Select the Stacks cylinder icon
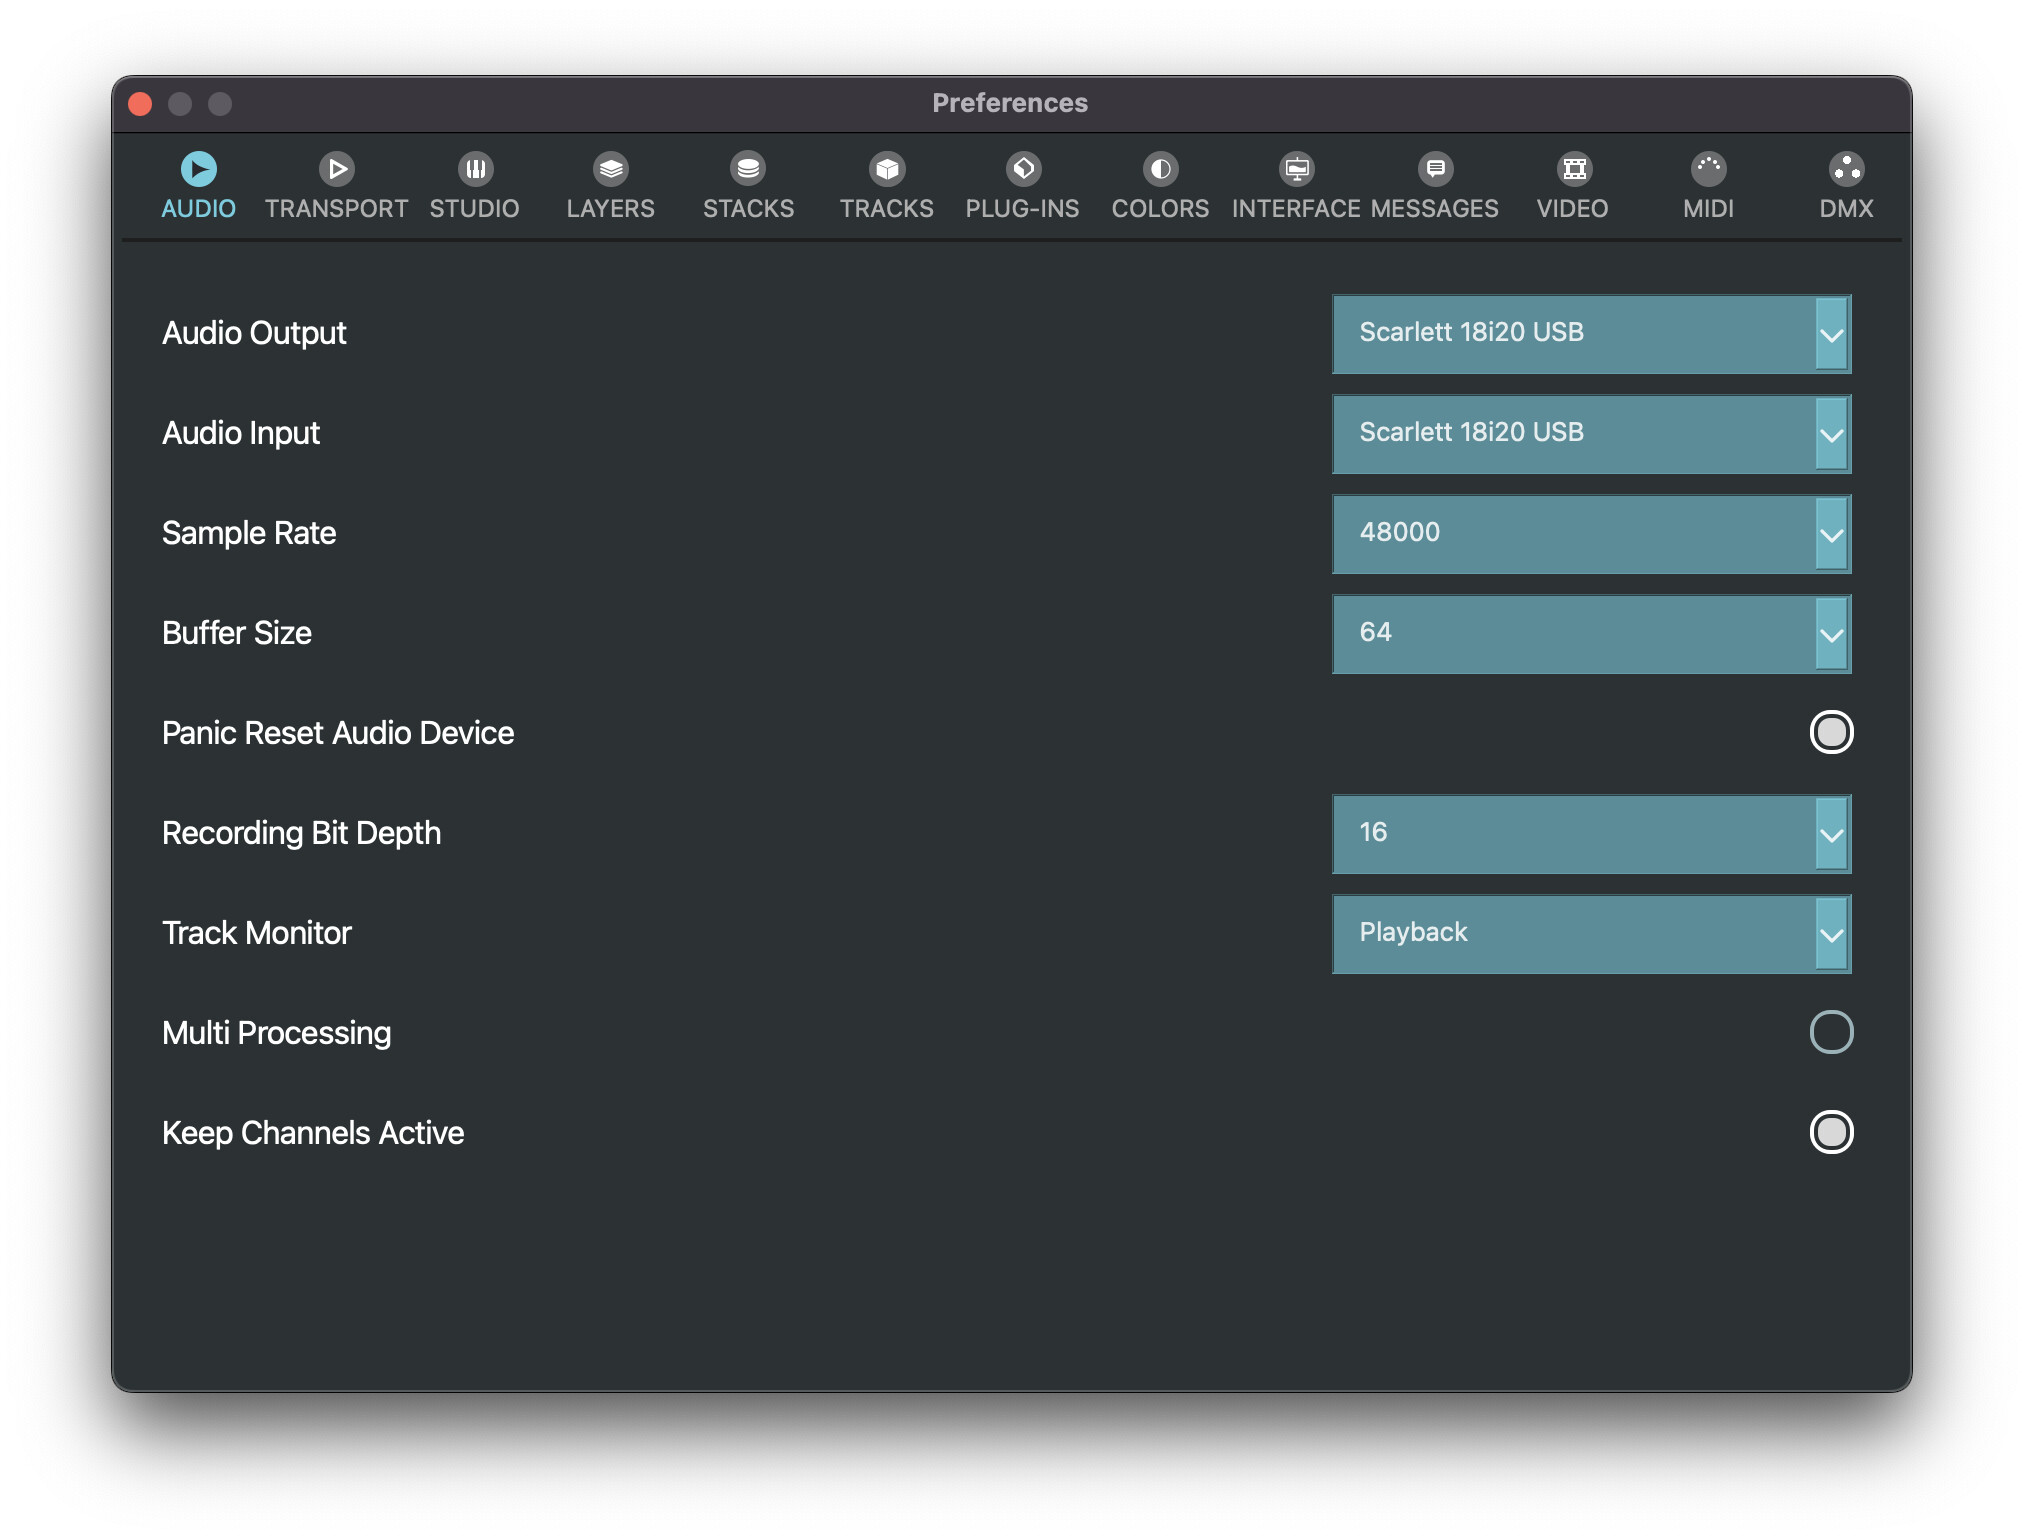Screen dimensions: 2024x1540 pos(748,169)
